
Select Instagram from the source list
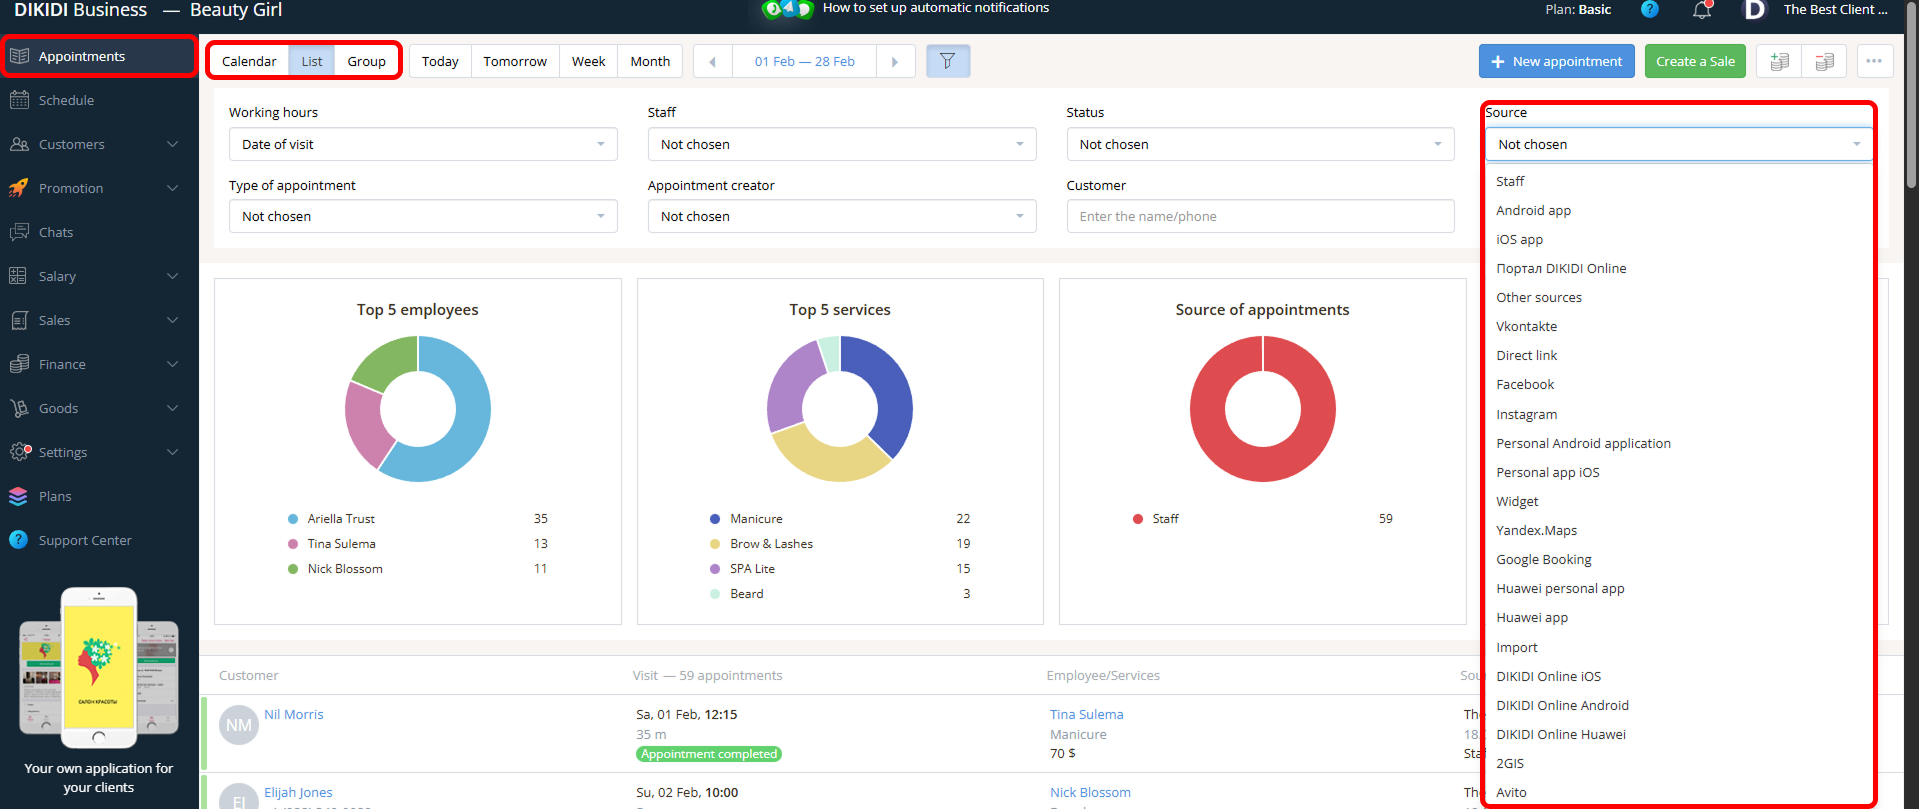click(1526, 414)
